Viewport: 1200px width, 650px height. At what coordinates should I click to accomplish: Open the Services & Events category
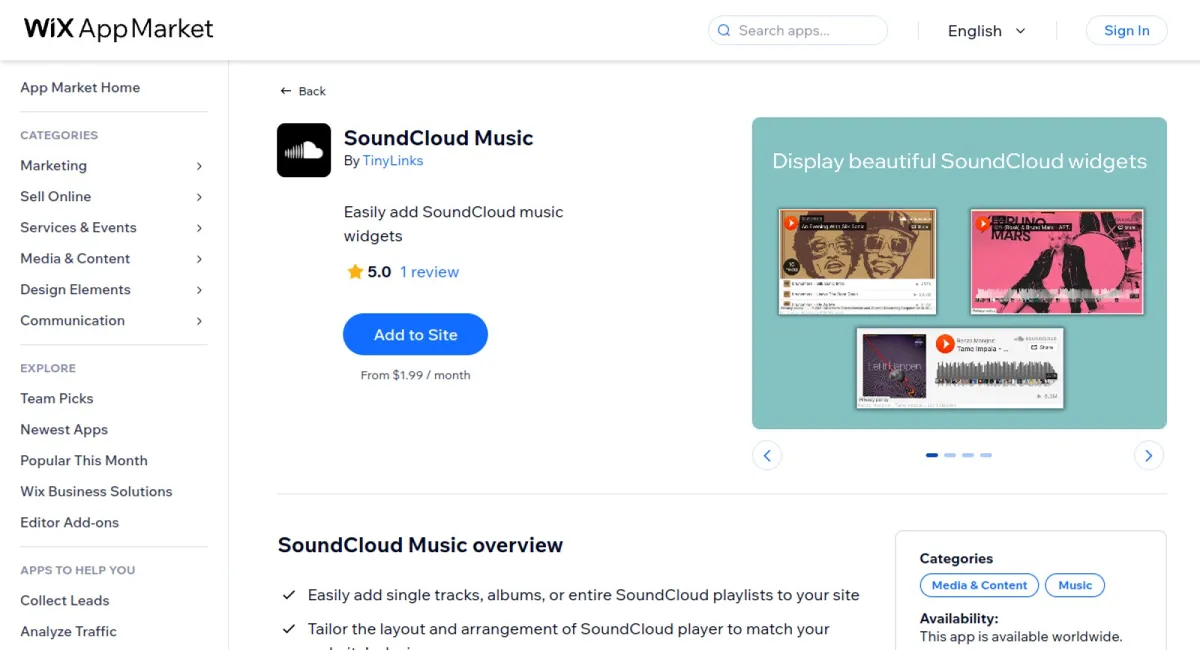(78, 228)
